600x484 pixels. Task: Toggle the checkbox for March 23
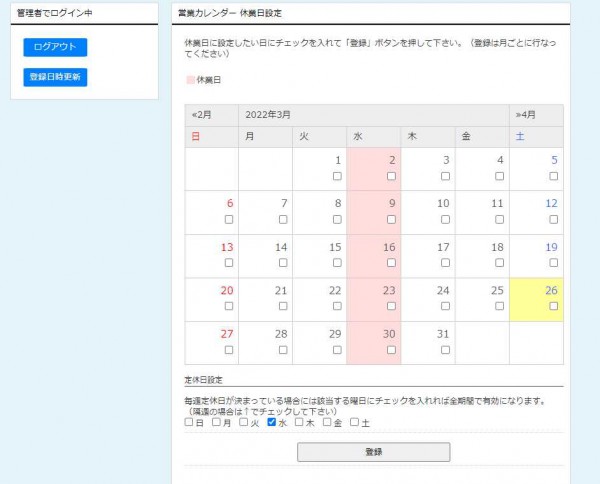pos(391,307)
